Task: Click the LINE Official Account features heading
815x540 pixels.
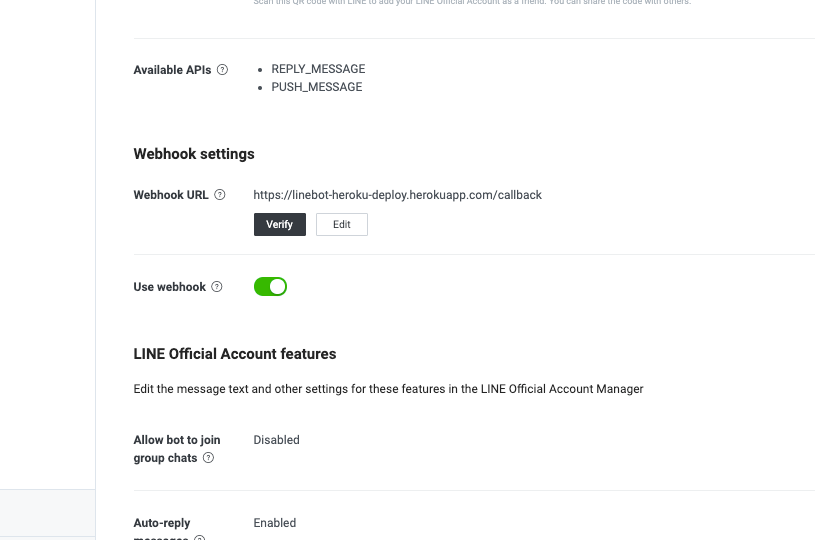Action: (235, 354)
